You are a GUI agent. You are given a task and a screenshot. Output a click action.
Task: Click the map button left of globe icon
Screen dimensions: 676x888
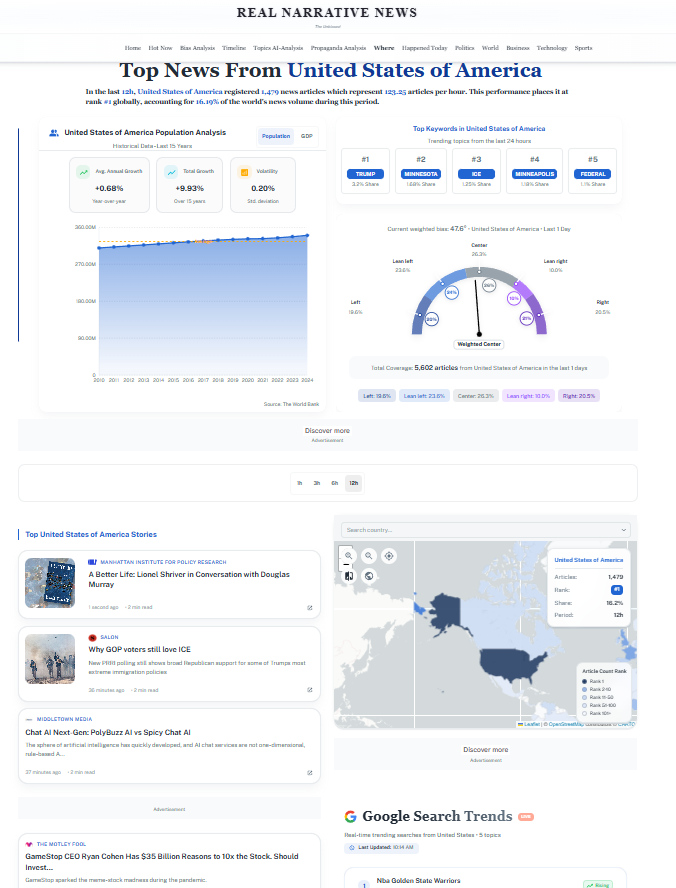(x=349, y=576)
